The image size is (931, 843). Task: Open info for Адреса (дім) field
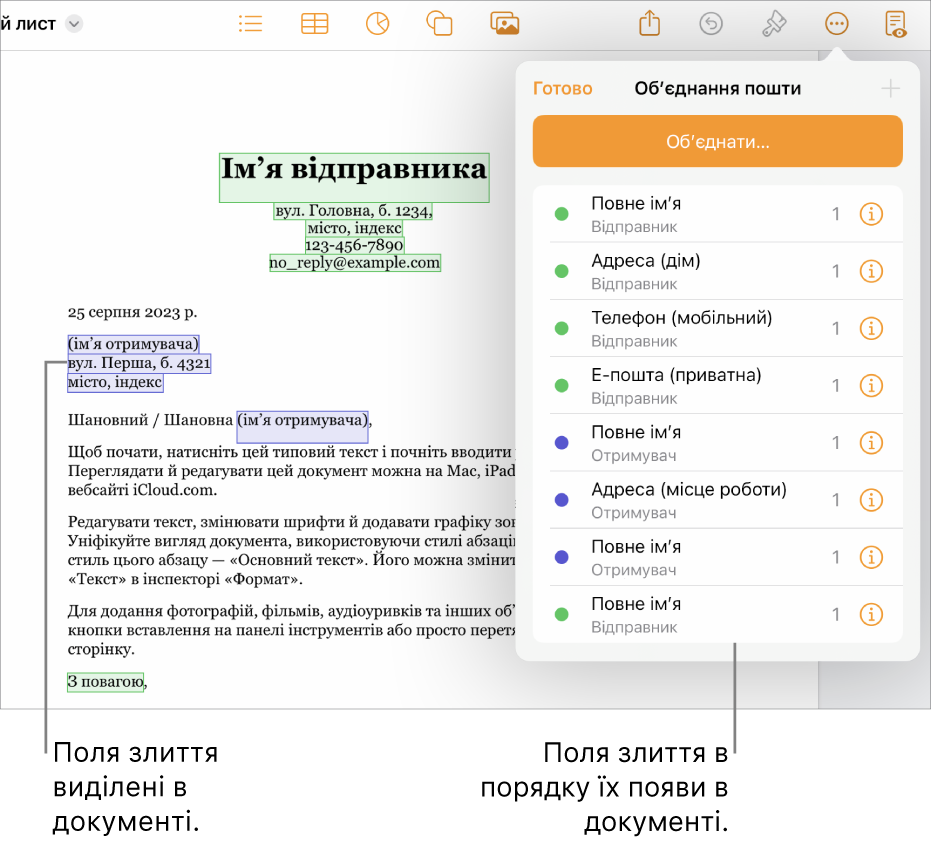[x=871, y=271]
